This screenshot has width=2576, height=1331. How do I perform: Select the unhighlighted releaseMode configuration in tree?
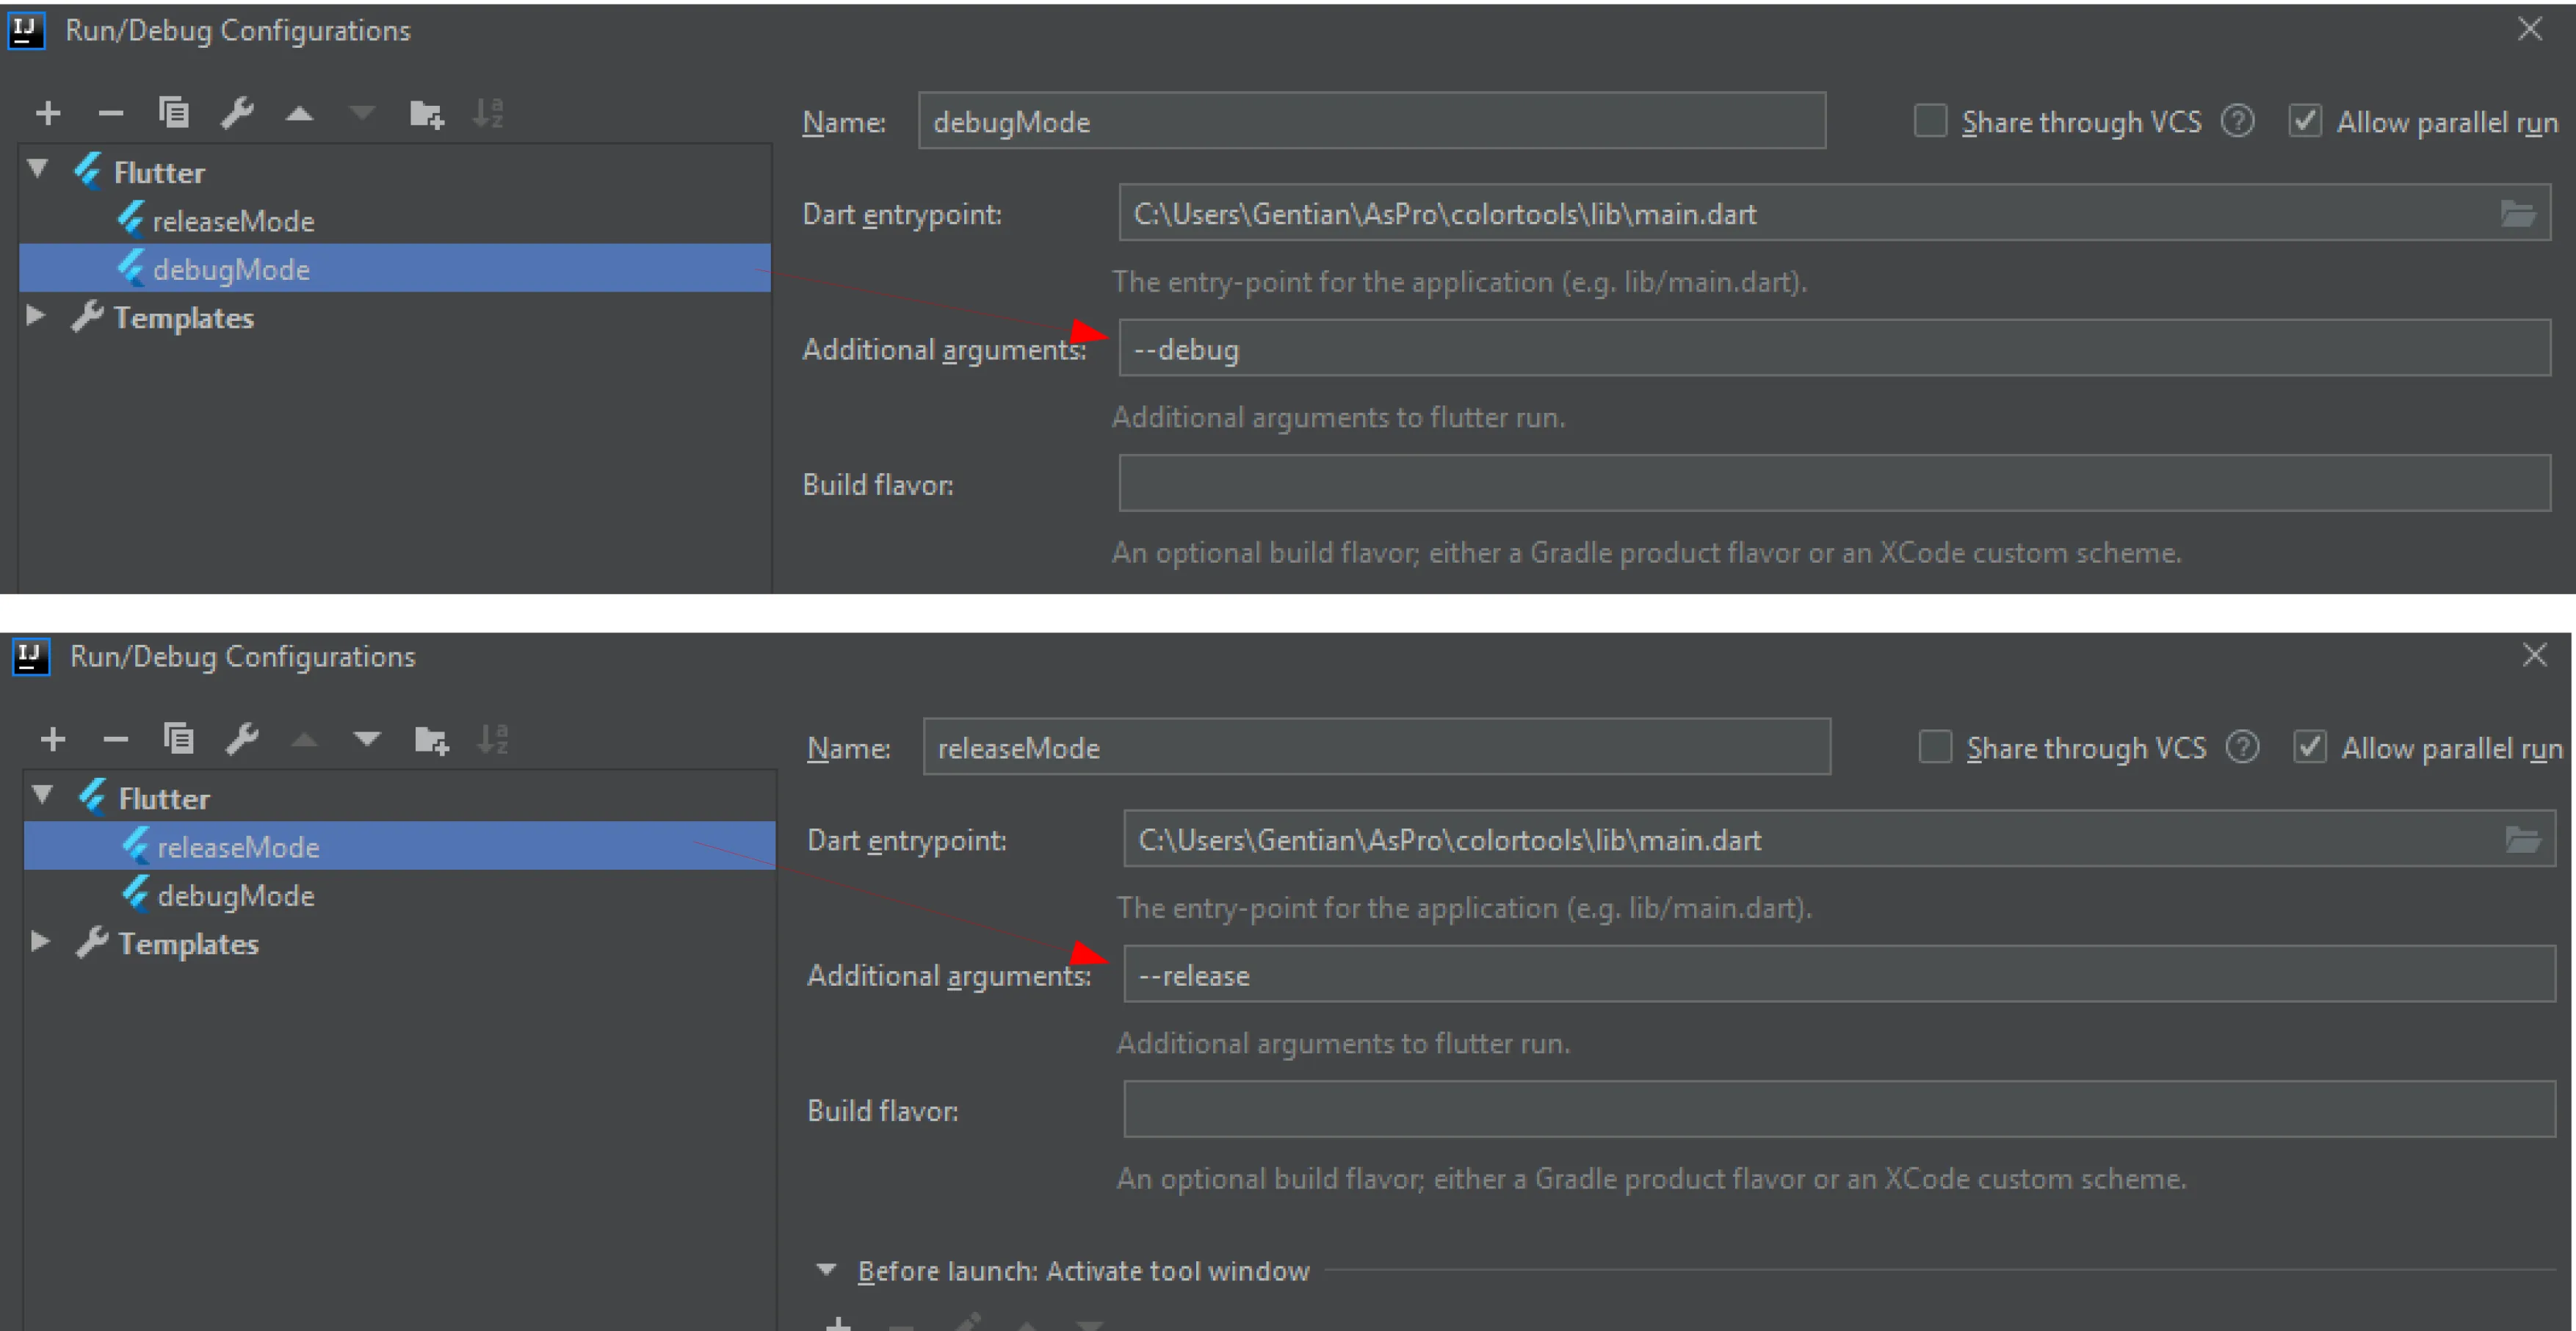(x=232, y=221)
